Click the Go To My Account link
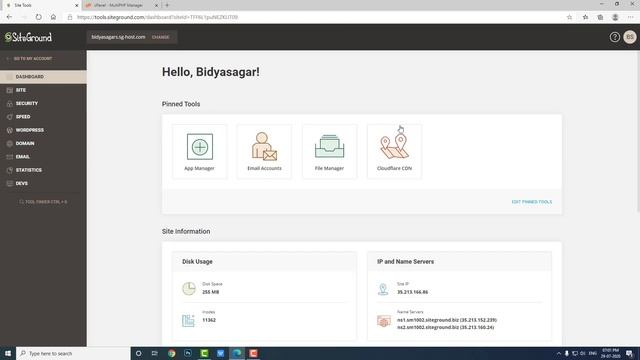This screenshot has width=640, height=360. pos(29,59)
